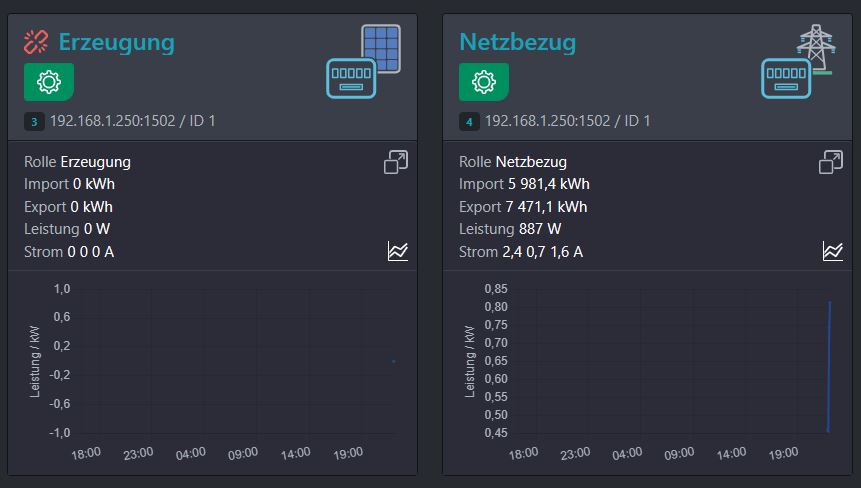861x488 pixels.
Task: Click the broken link icon beside Erzeugung
Action: pos(36,42)
